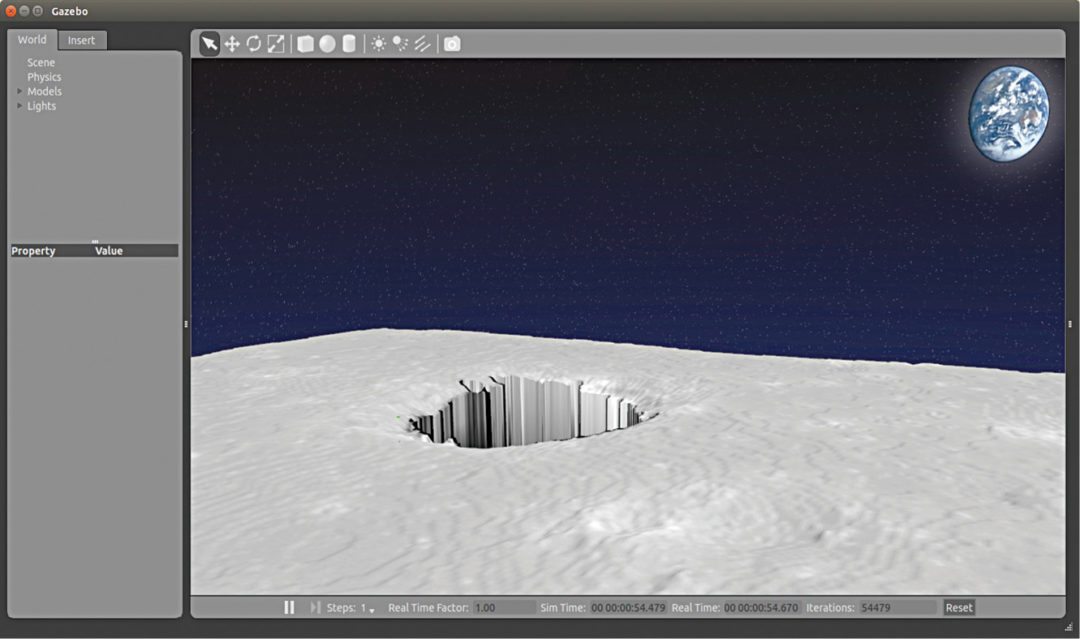1080x639 pixels.
Task: Step the simulation forward once
Action: pyautogui.click(x=315, y=607)
